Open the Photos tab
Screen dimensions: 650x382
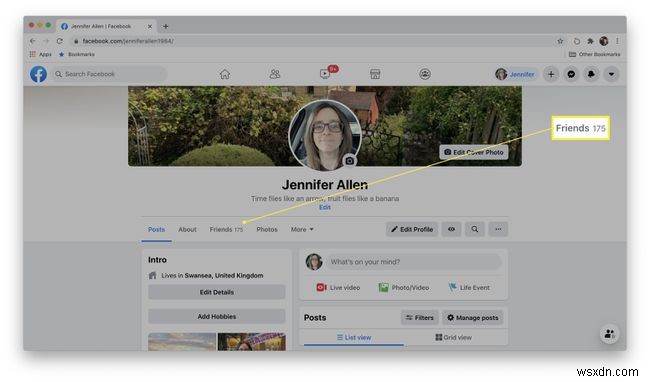267,229
